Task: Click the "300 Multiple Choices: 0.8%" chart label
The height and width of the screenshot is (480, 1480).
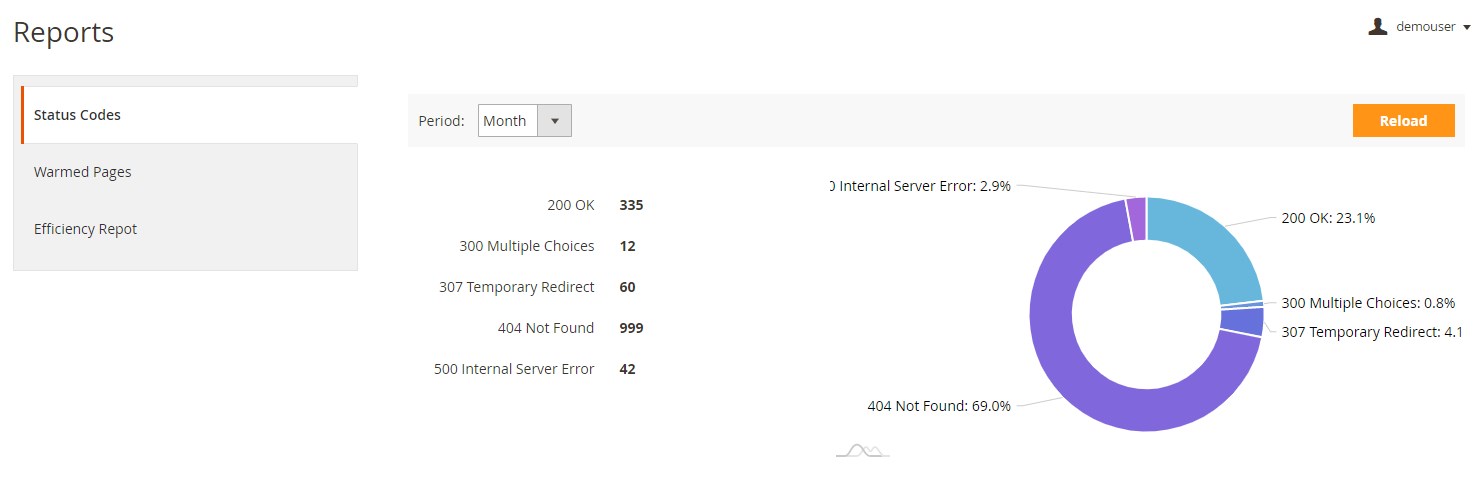Action: [x=1368, y=303]
